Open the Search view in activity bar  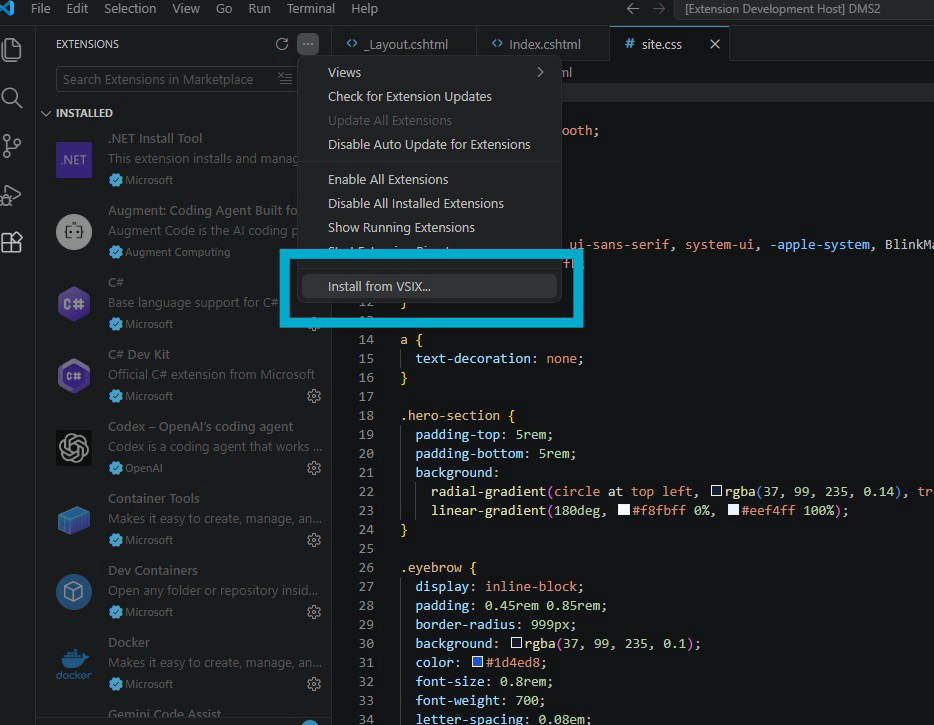click(x=12, y=98)
